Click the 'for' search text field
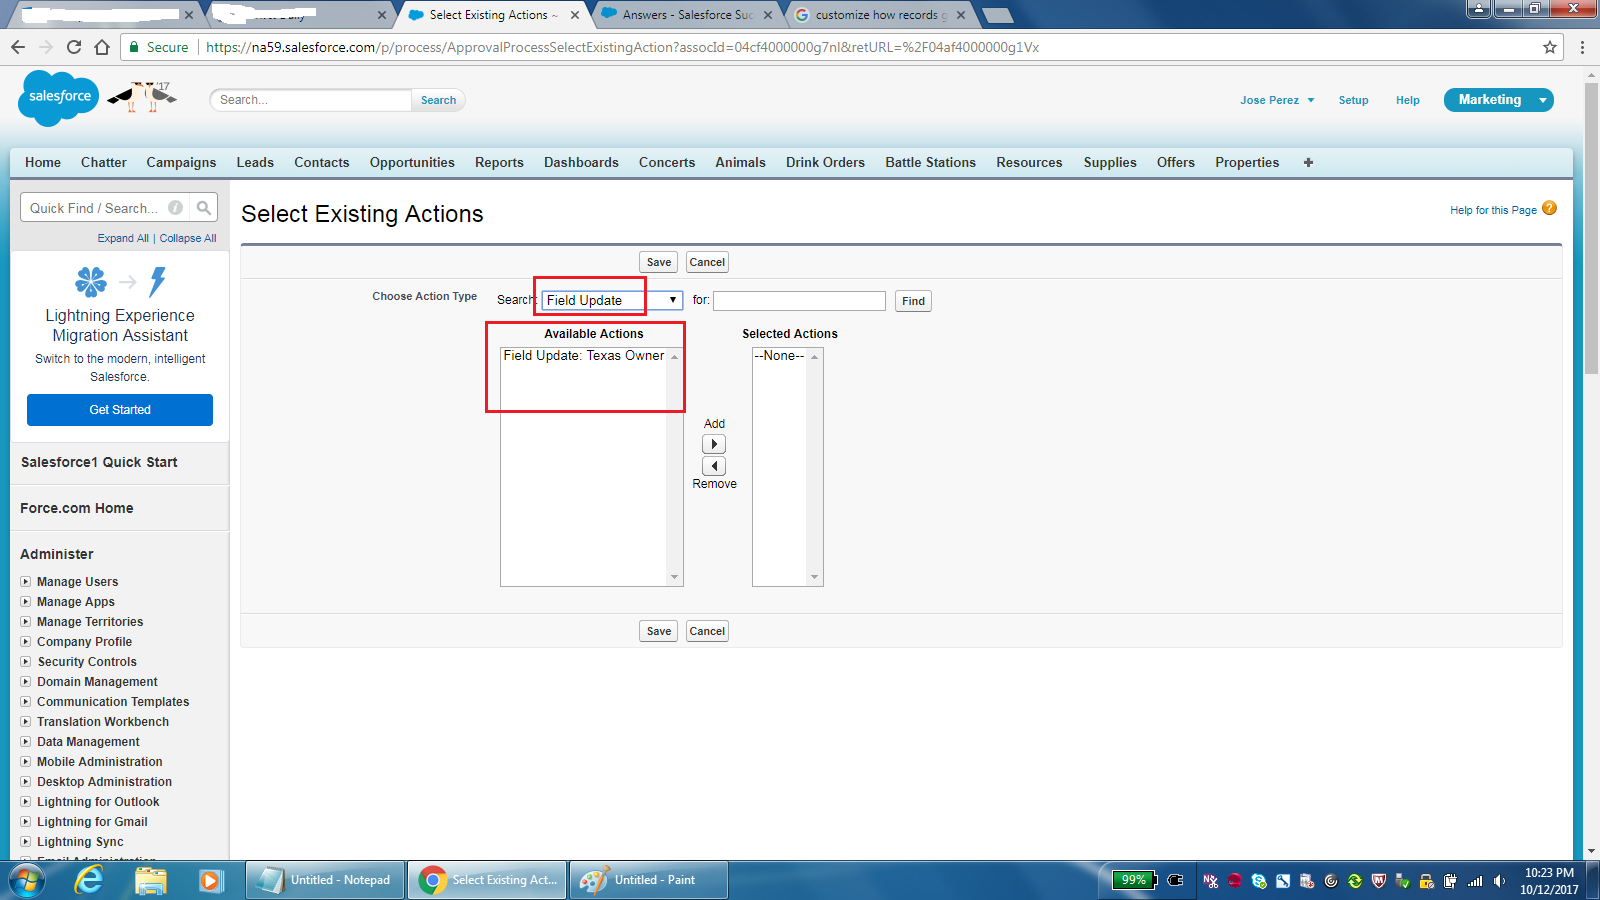This screenshot has width=1600, height=900. click(x=799, y=301)
